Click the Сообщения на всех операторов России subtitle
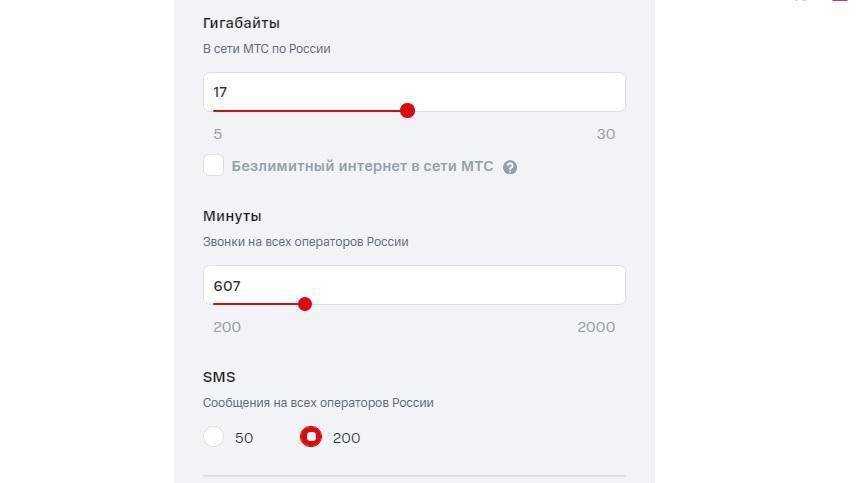The height and width of the screenshot is (483, 865). point(318,403)
